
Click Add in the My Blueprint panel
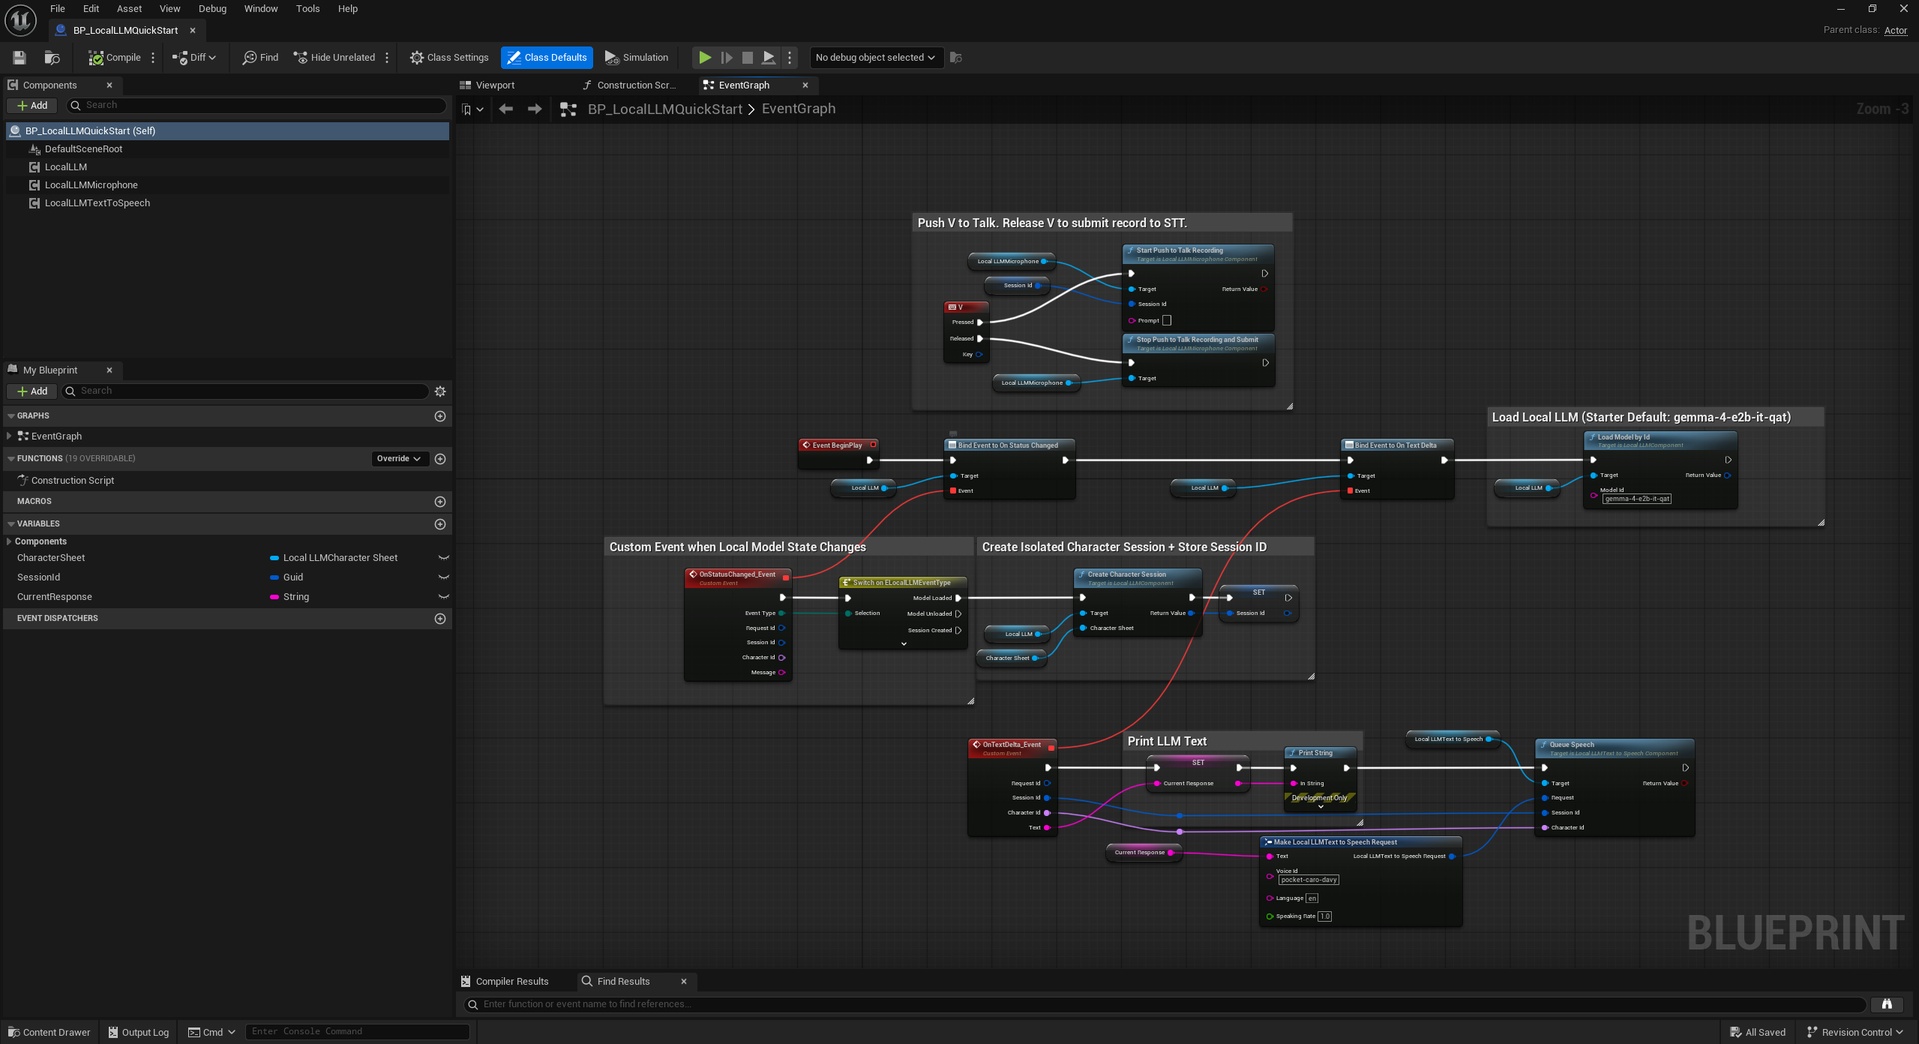tap(32, 391)
